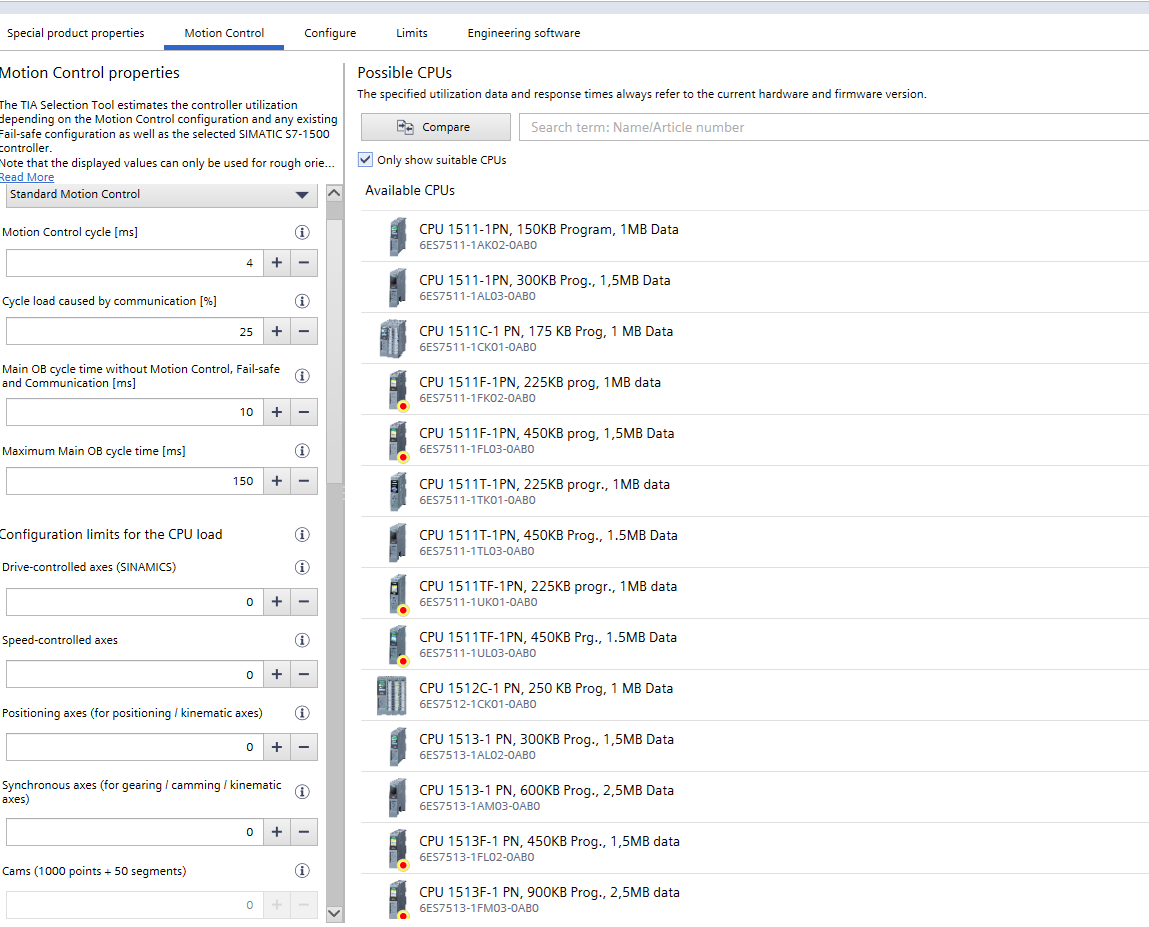Show info for Drive-controlled axes (SINAMICS)
Image resolution: width=1149 pixels, height=927 pixels.
pyautogui.click(x=302, y=567)
